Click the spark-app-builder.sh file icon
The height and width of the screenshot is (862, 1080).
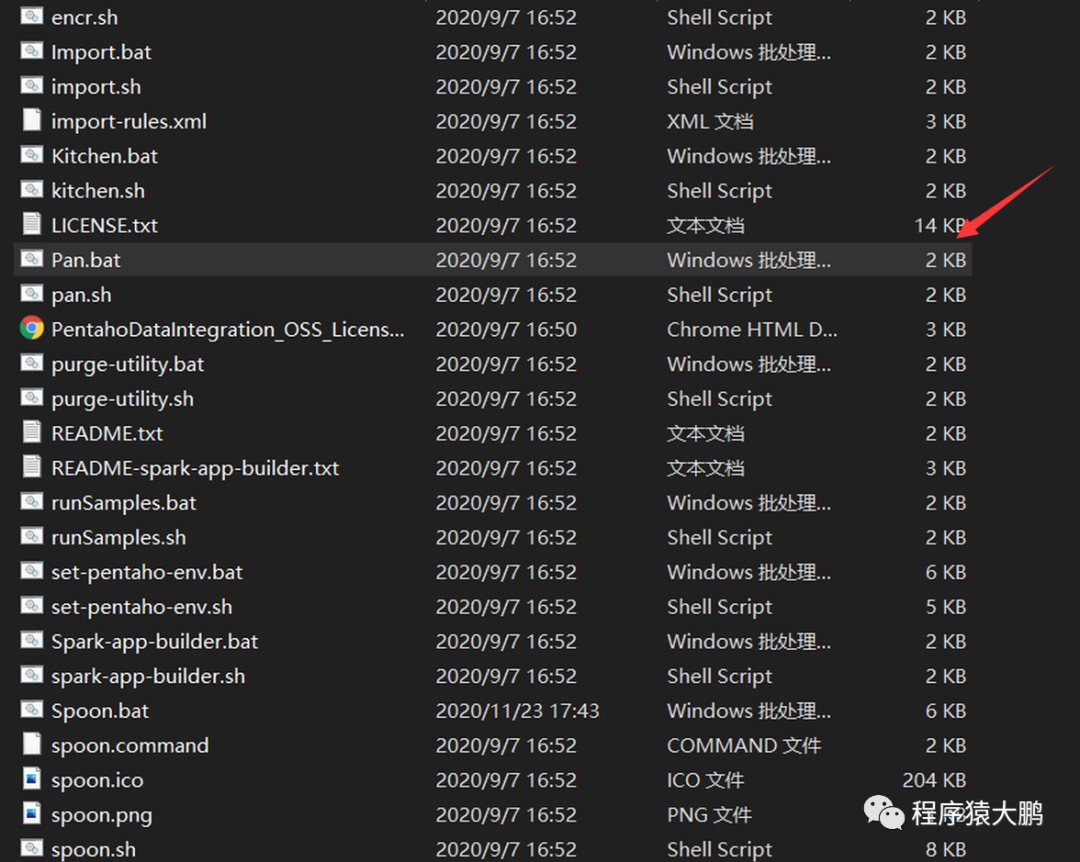pyautogui.click(x=32, y=675)
